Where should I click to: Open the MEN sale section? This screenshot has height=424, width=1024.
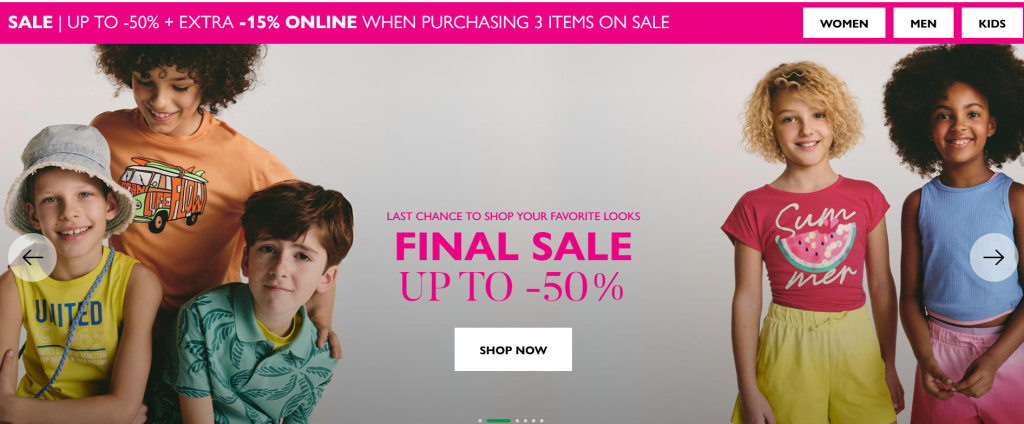pyautogui.click(x=923, y=23)
